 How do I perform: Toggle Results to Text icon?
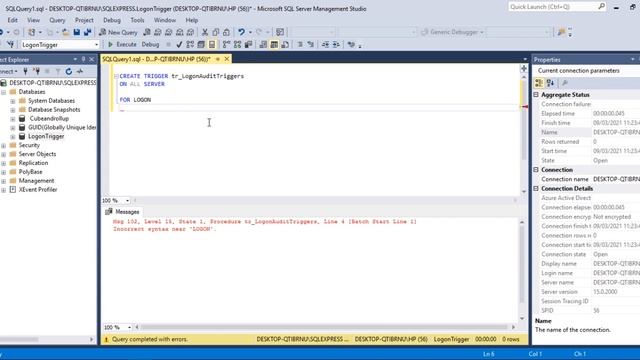263,44
